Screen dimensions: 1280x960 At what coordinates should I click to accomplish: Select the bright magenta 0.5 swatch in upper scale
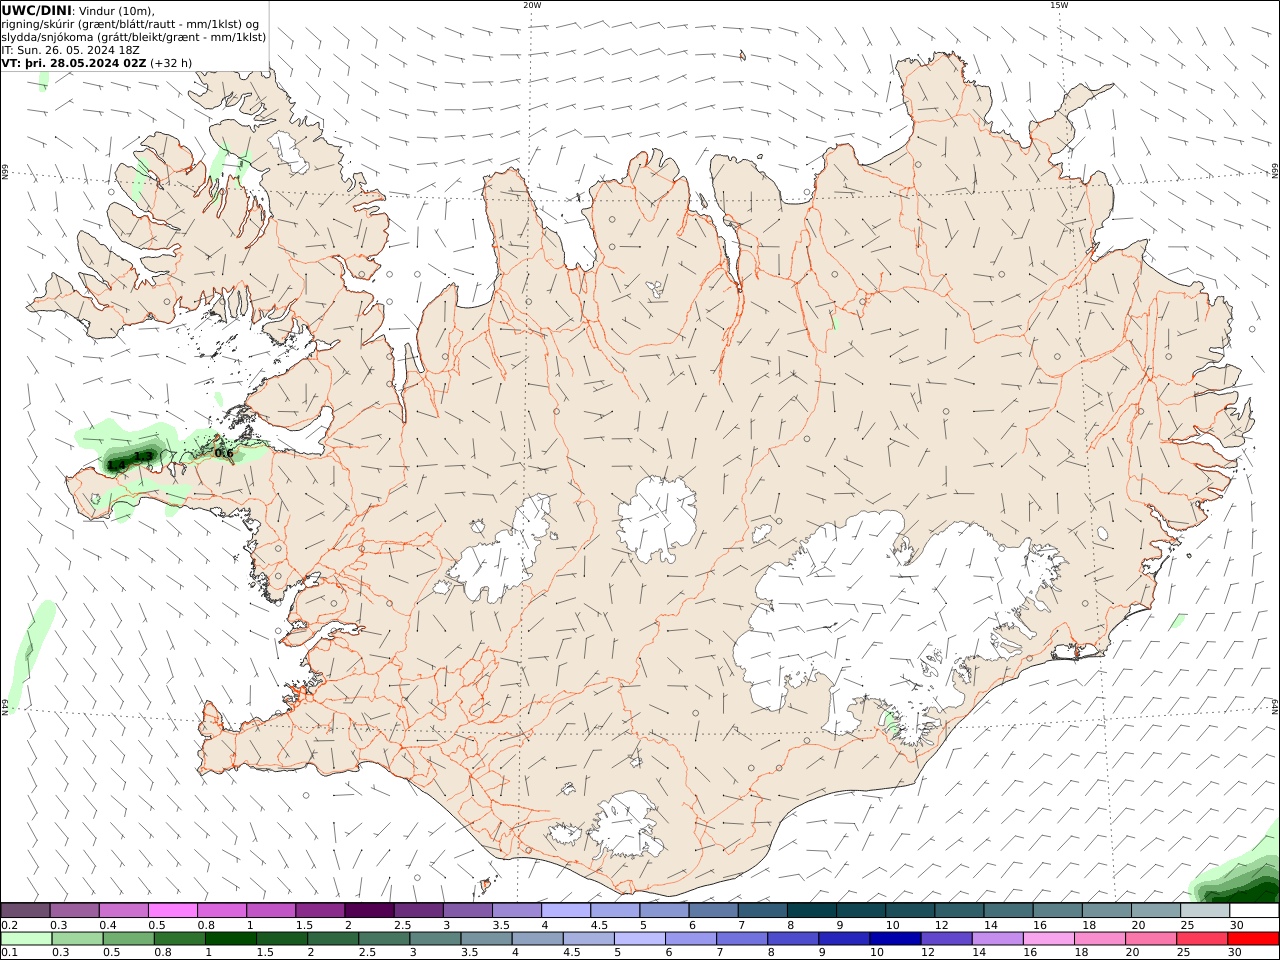pos(172,910)
